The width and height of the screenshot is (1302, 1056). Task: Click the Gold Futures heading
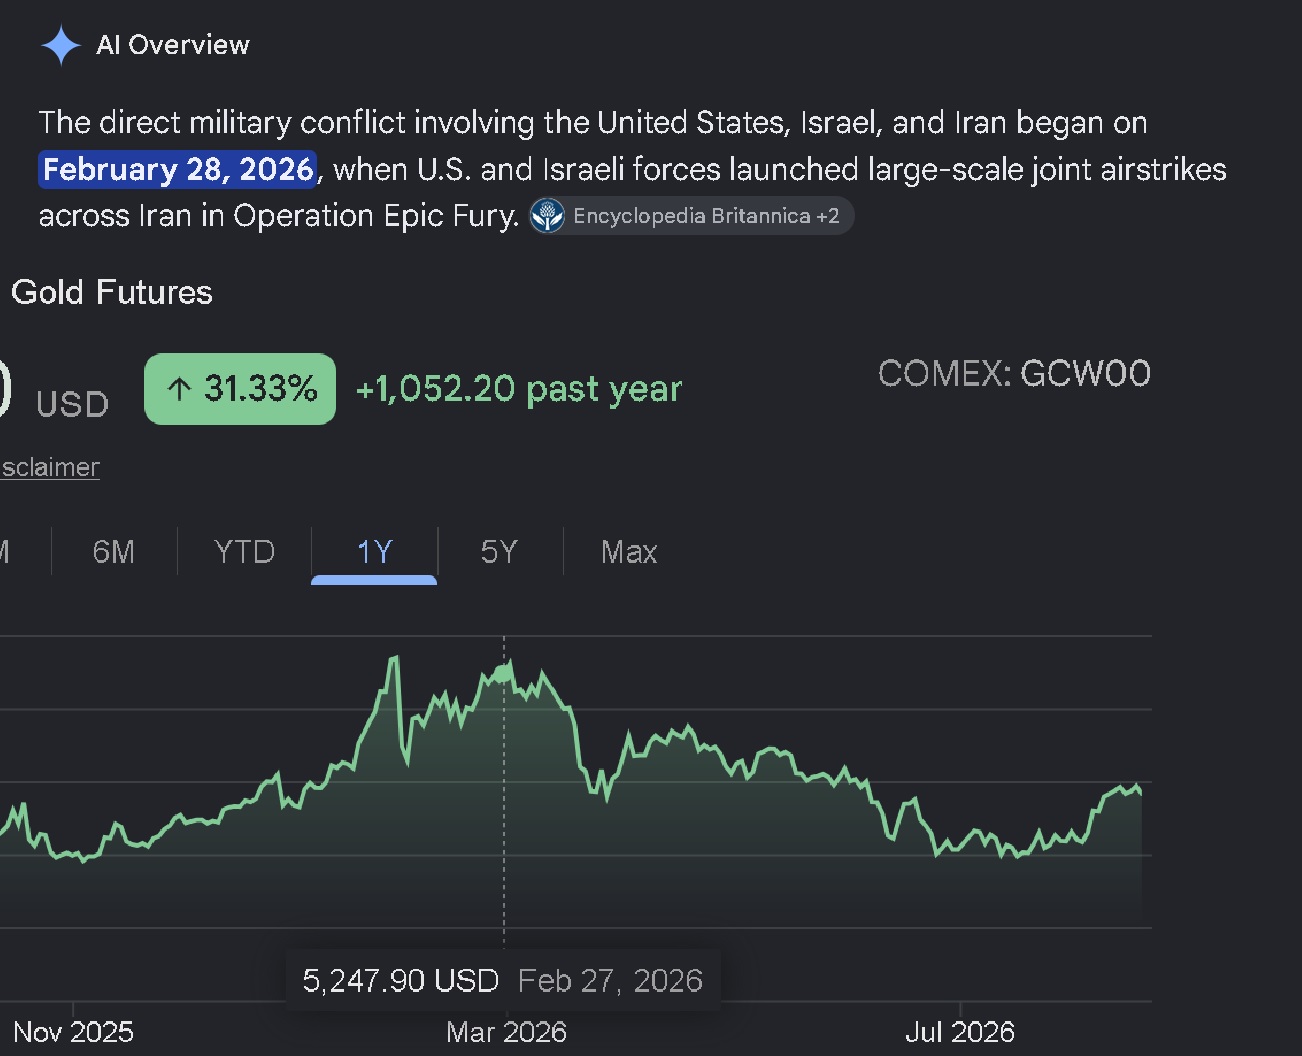[112, 292]
